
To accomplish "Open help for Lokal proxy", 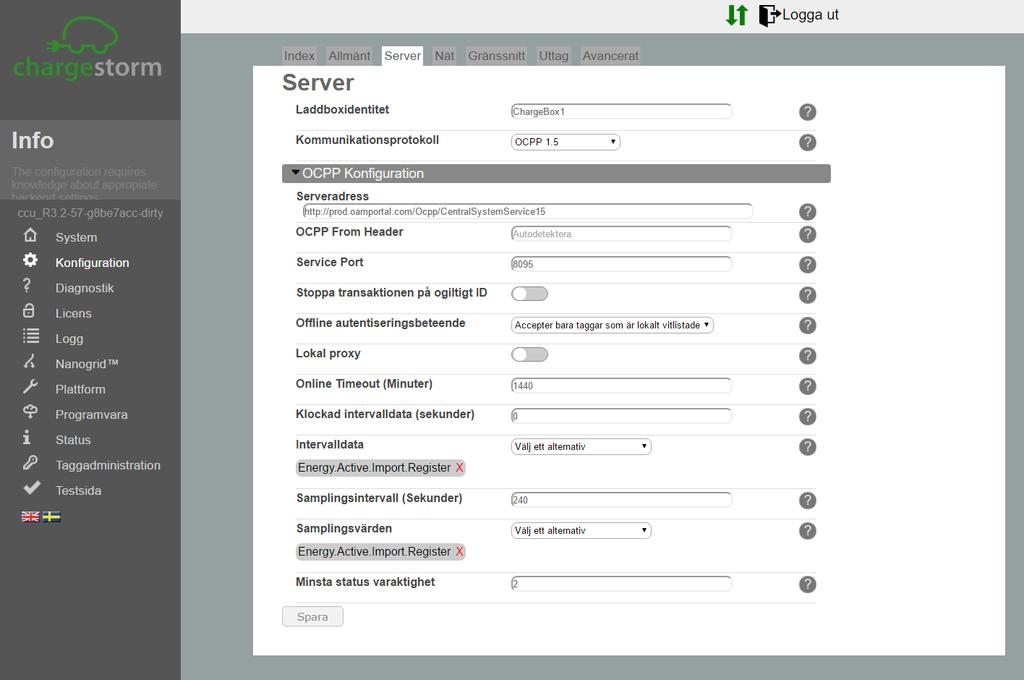I will [x=807, y=355].
